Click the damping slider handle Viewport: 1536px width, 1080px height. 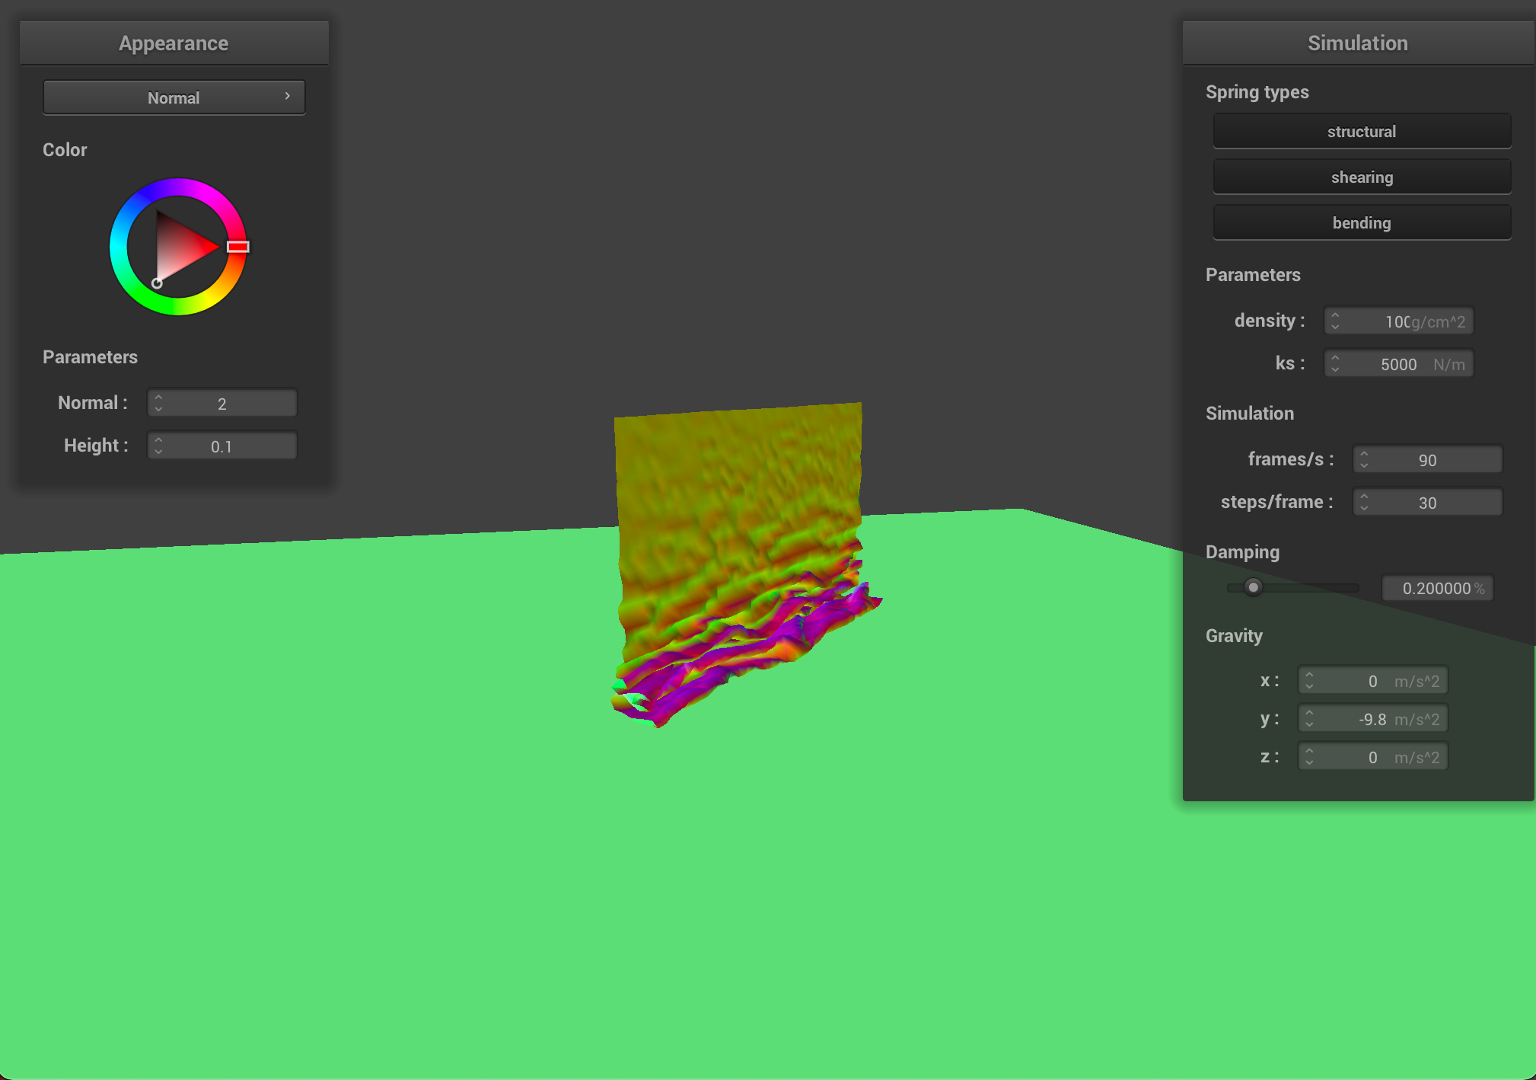[1253, 588]
